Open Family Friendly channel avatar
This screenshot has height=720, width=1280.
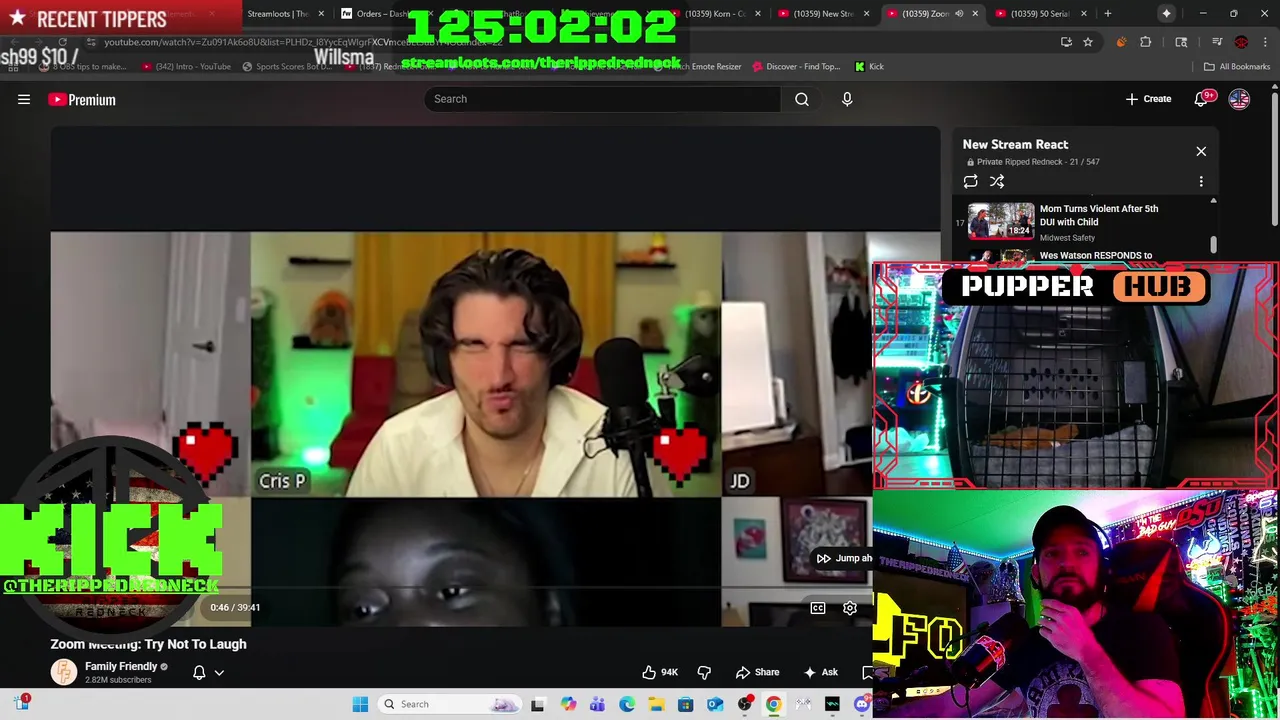click(x=64, y=672)
